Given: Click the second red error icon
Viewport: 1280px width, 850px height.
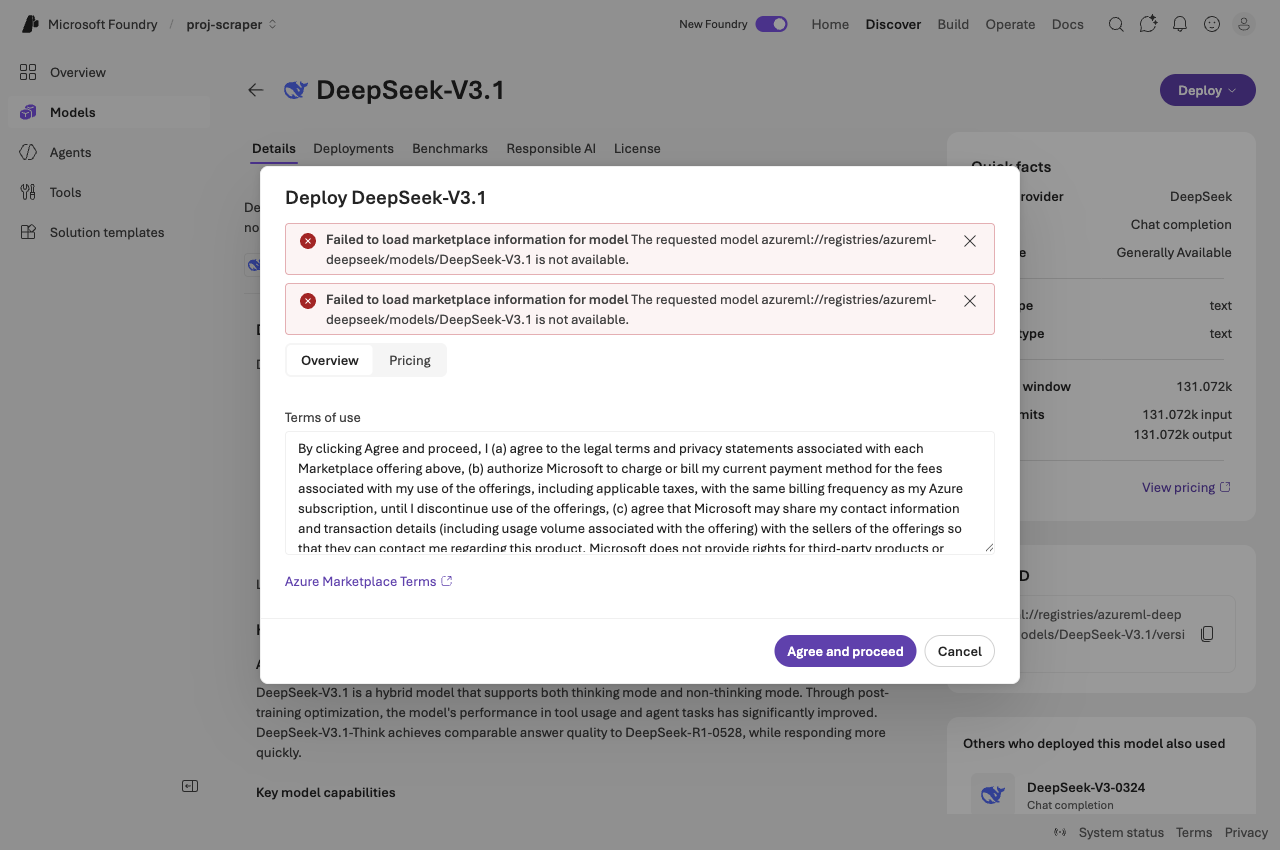Looking at the screenshot, I should (308, 300).
